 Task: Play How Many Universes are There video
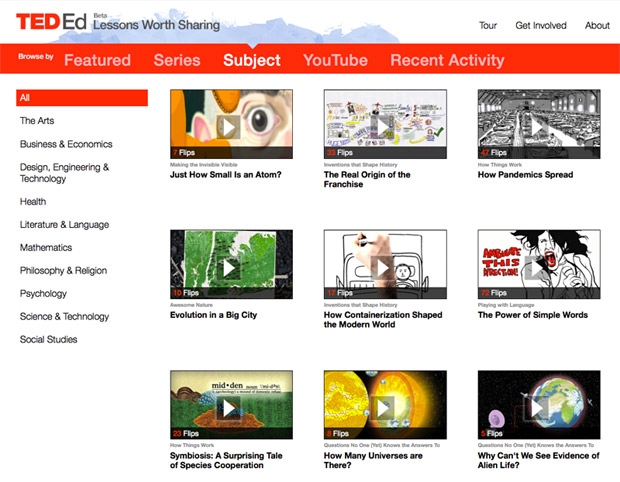tap(382, 408)
